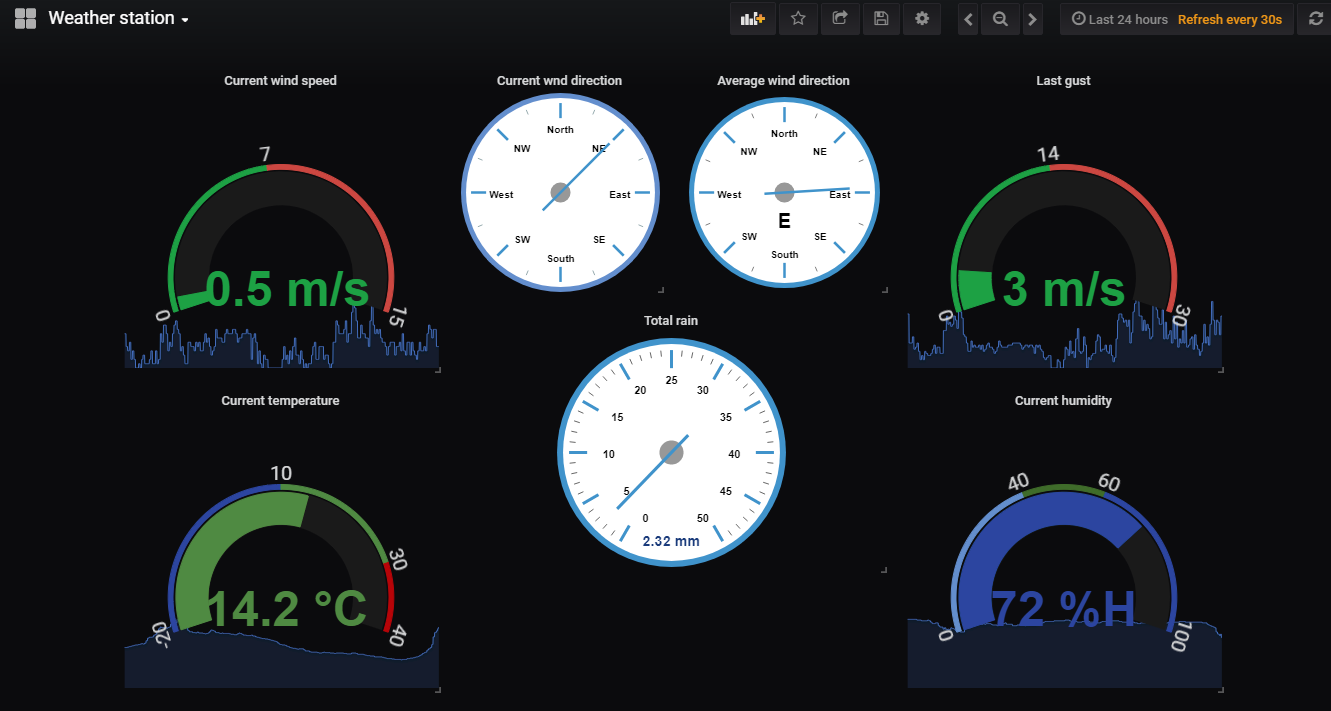Screen dimensions: 1331x711
Task: Click the Average wind direction compass dial
Action: [784, 192]
